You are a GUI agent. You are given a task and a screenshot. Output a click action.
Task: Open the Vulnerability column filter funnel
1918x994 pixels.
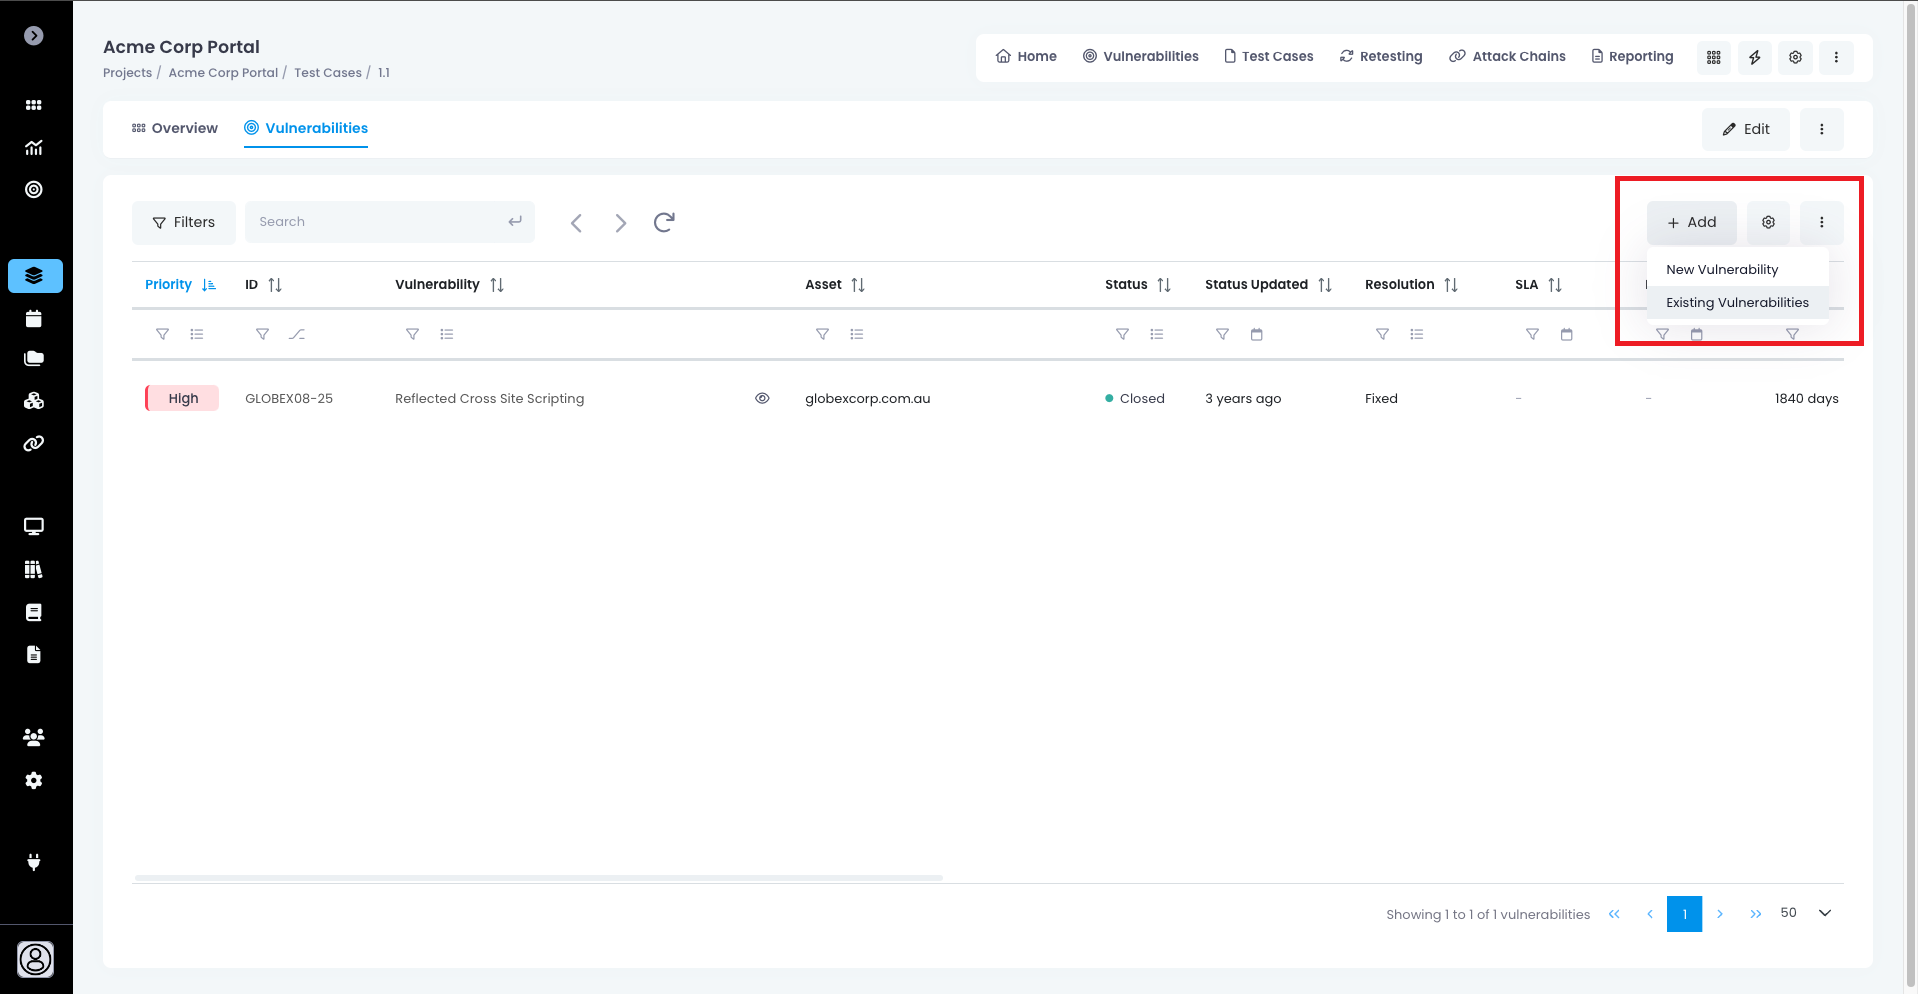[x=412, y=334]
